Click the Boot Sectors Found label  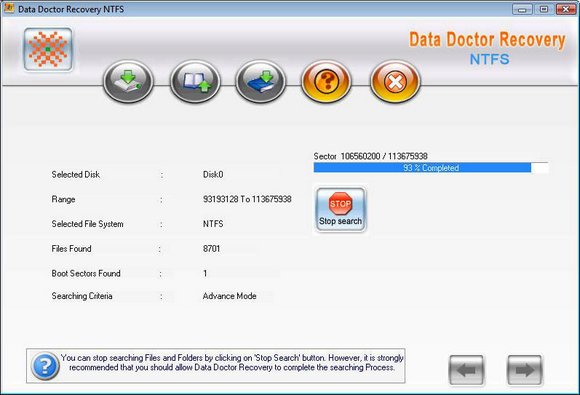tap(86, 273)
